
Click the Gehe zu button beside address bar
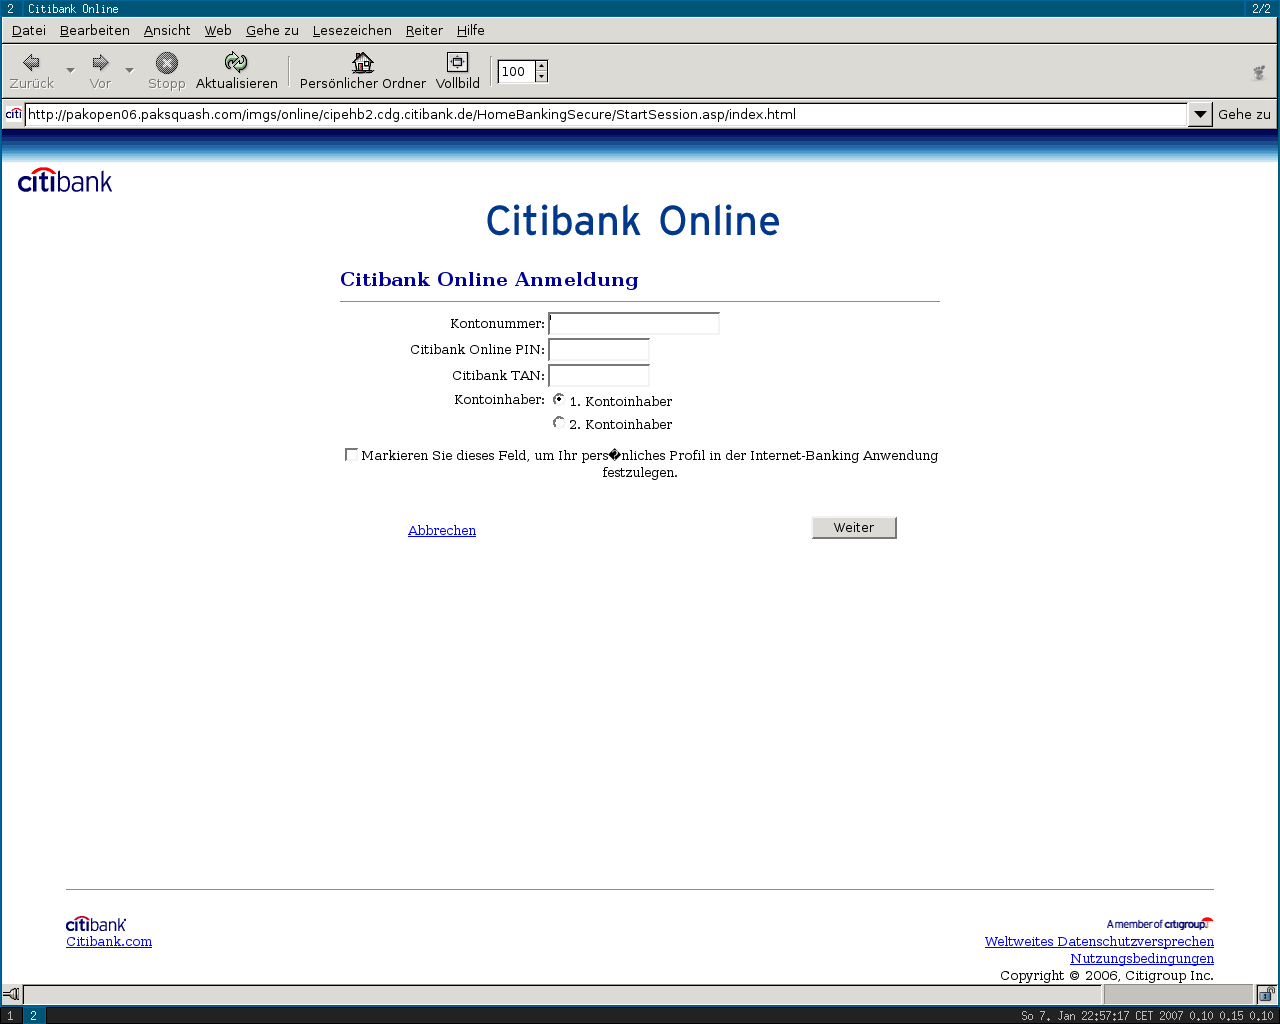[x=1244, y=114]
